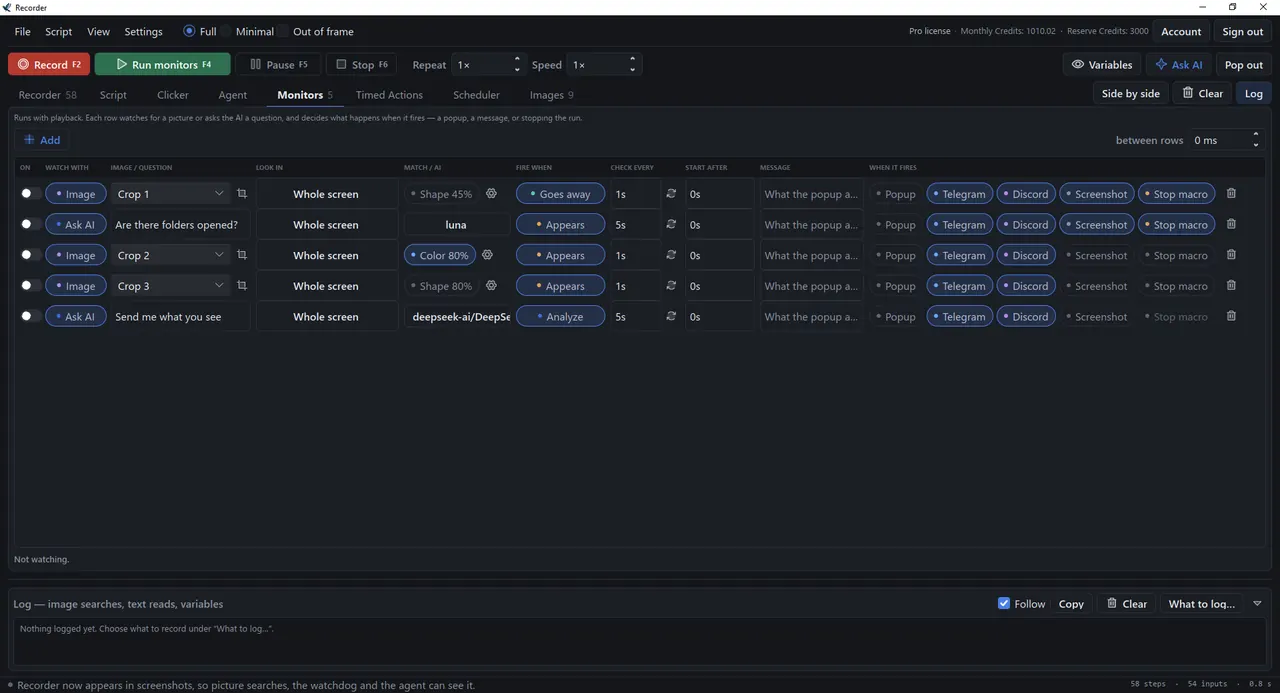The height and width of the screenshot is (693, 1280).
Task: Click the Pop out button
Action: coord(1243,65)
